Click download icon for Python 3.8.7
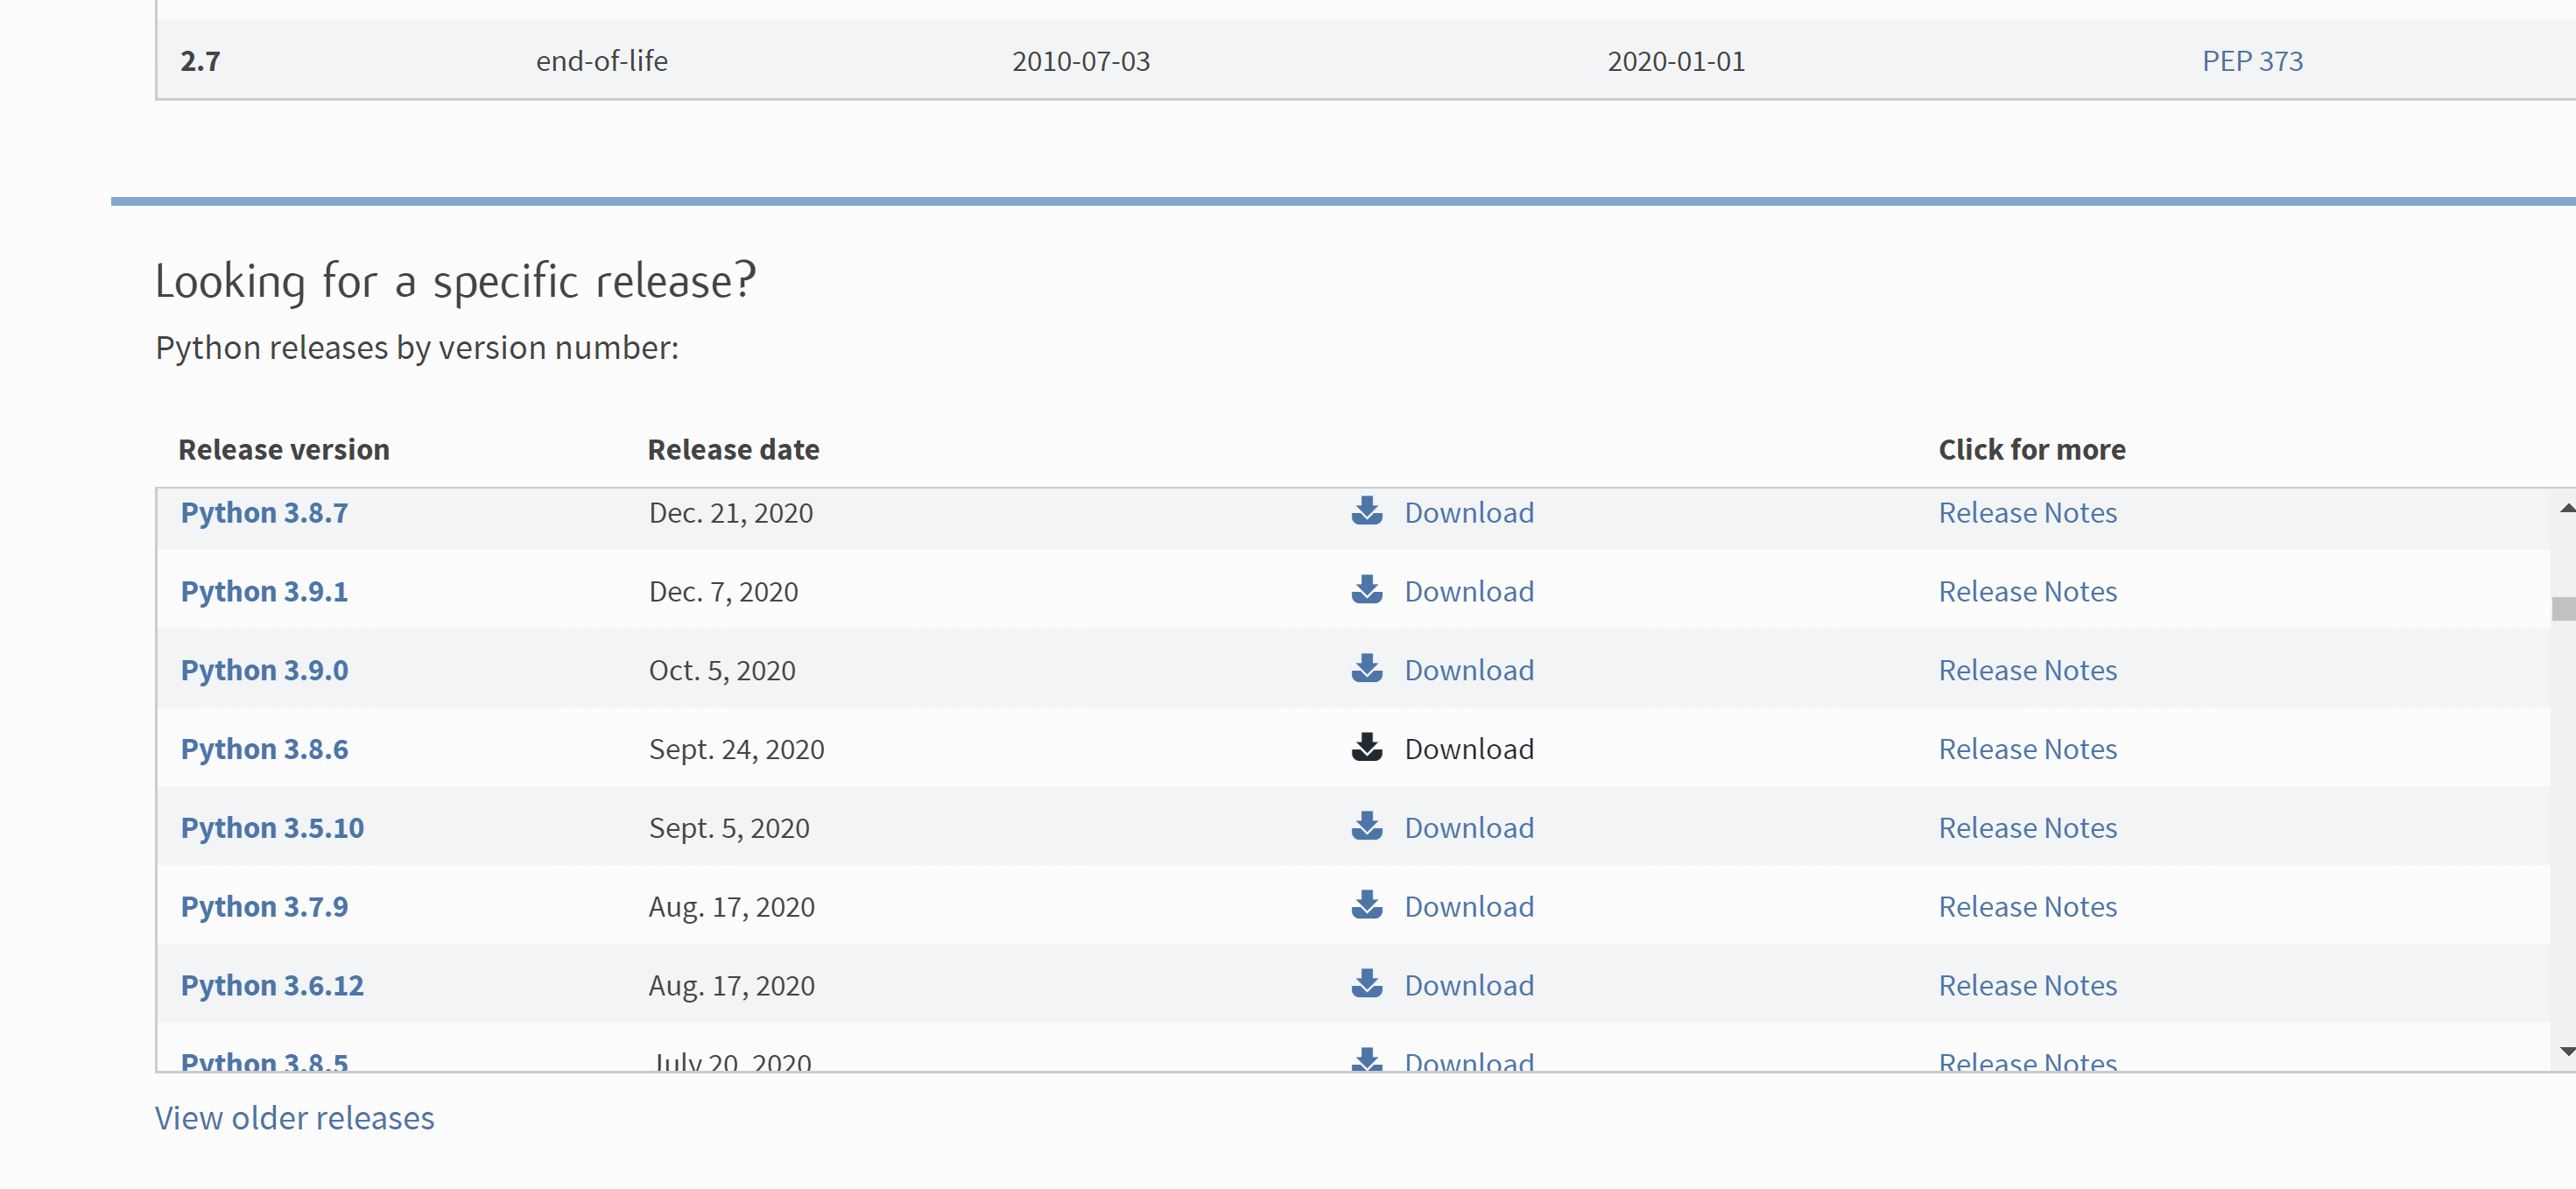Image resolution: width=2576 pixels, height=1189 pixels. point(1367,511)
